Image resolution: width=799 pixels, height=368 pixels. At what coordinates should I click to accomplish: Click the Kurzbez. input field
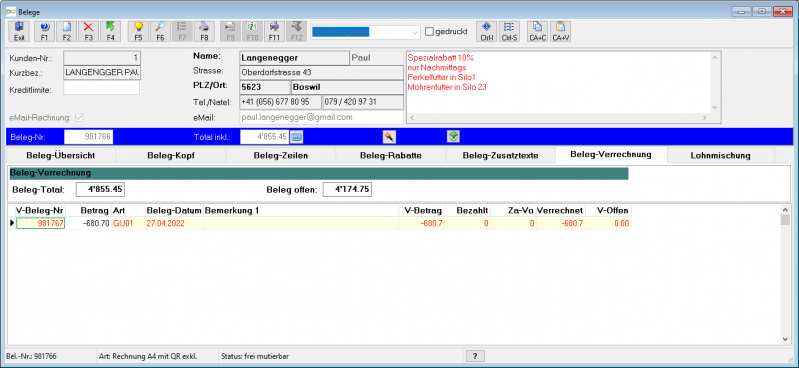pos(102,73)
